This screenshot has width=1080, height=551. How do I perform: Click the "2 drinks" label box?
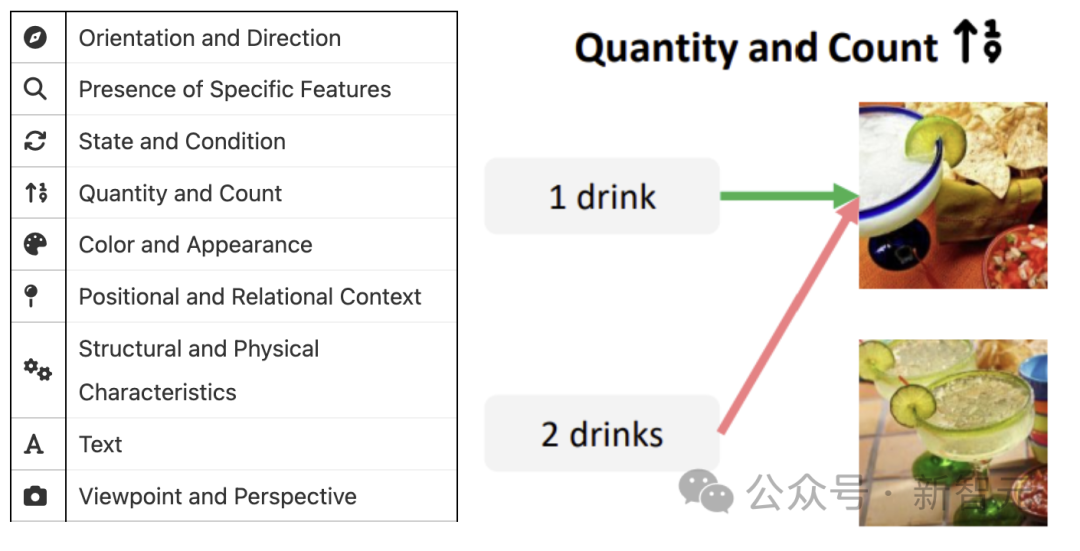pos(602,434)
